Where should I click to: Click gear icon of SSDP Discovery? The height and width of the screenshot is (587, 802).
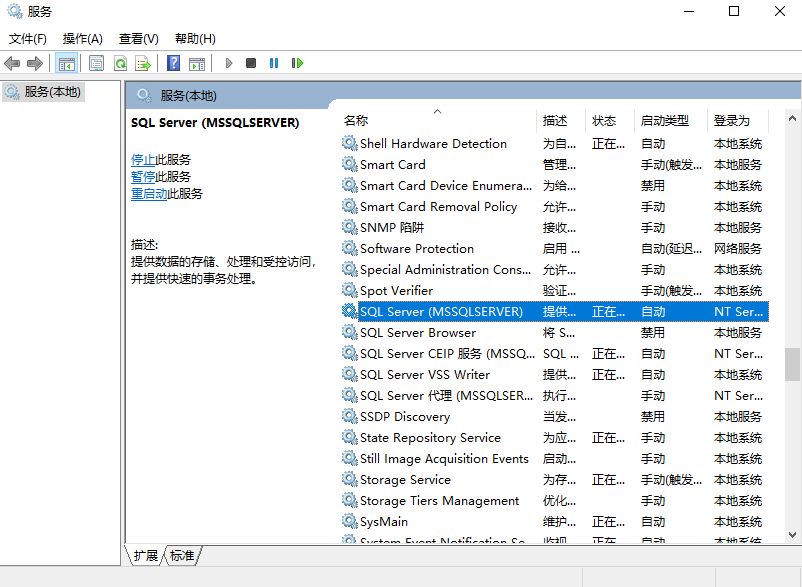click(350, 416)
